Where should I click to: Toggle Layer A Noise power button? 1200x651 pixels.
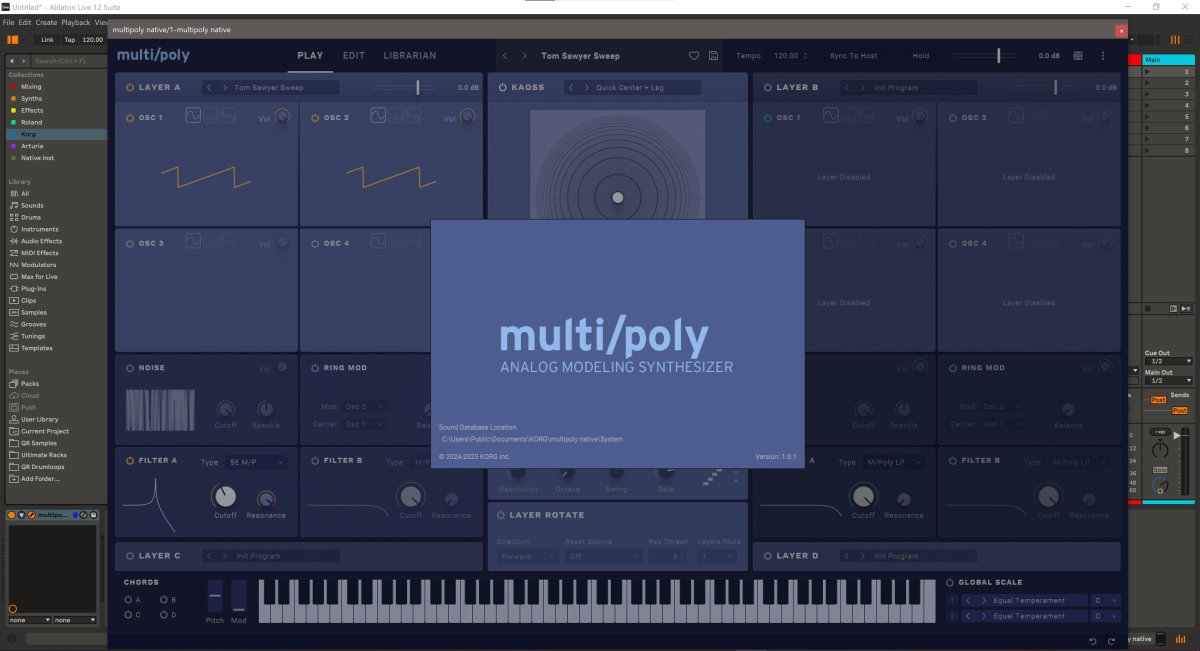pyautogui.click(x=129, y=368)
